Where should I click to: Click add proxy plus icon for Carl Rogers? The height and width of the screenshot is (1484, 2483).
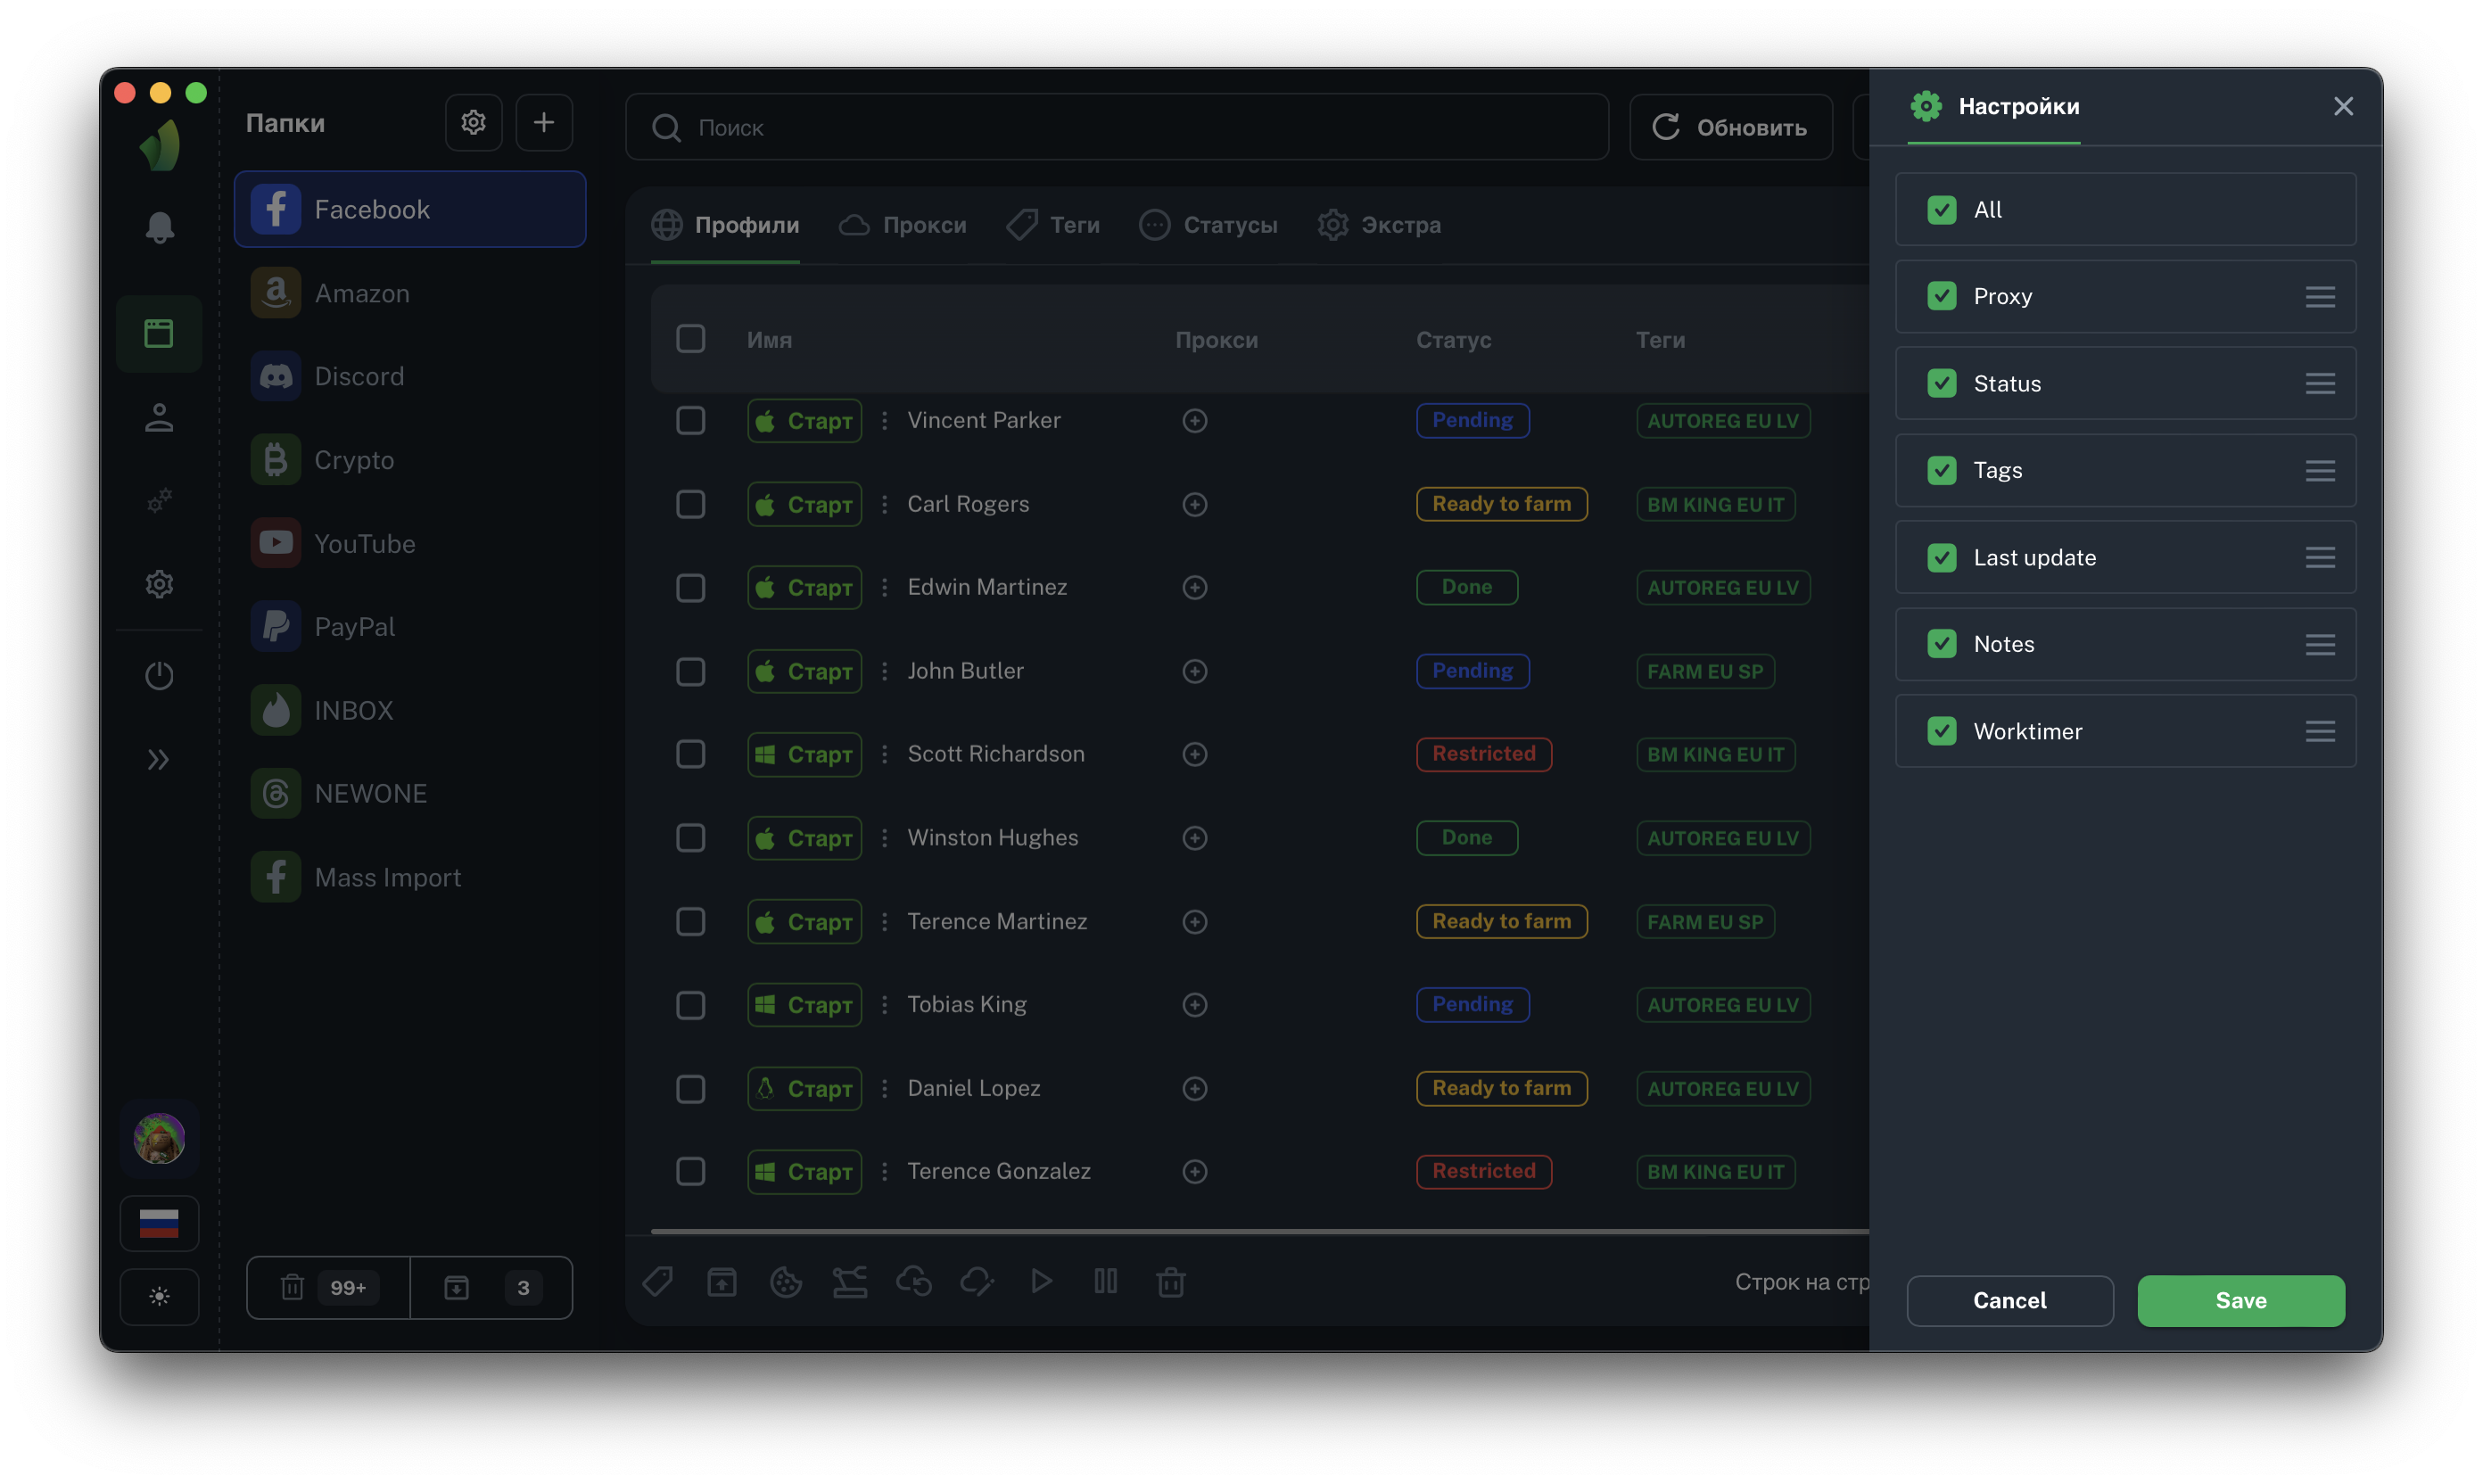[1194, 504]
